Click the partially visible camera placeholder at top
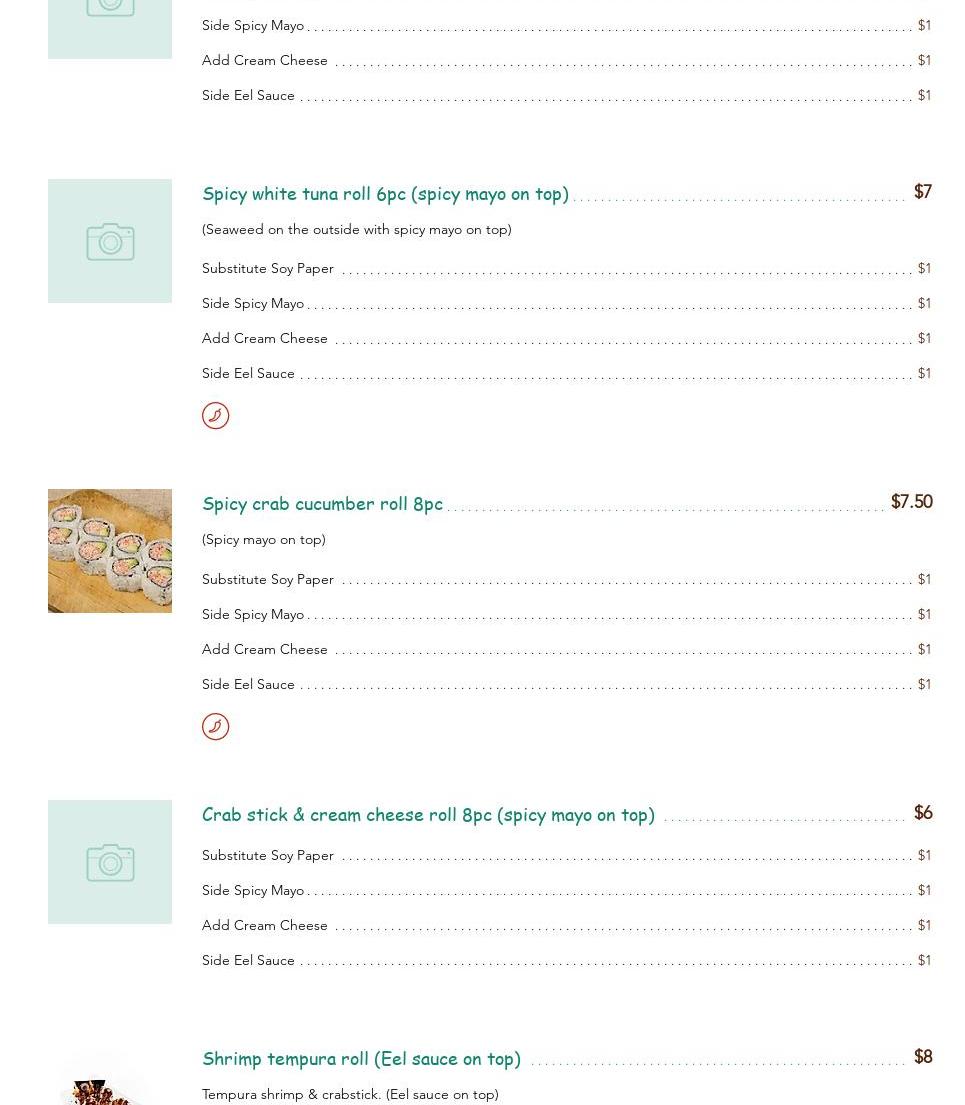965x1105 pixels. pyautogui.click(x=110, y=29)
